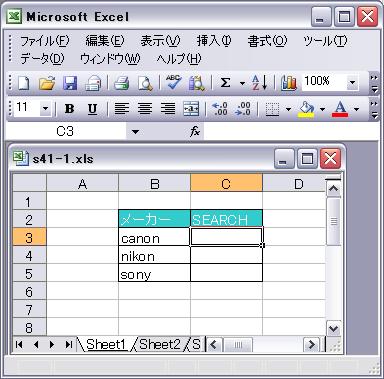
Task: Open a file with the folder icon
Action: pos(47,83)
